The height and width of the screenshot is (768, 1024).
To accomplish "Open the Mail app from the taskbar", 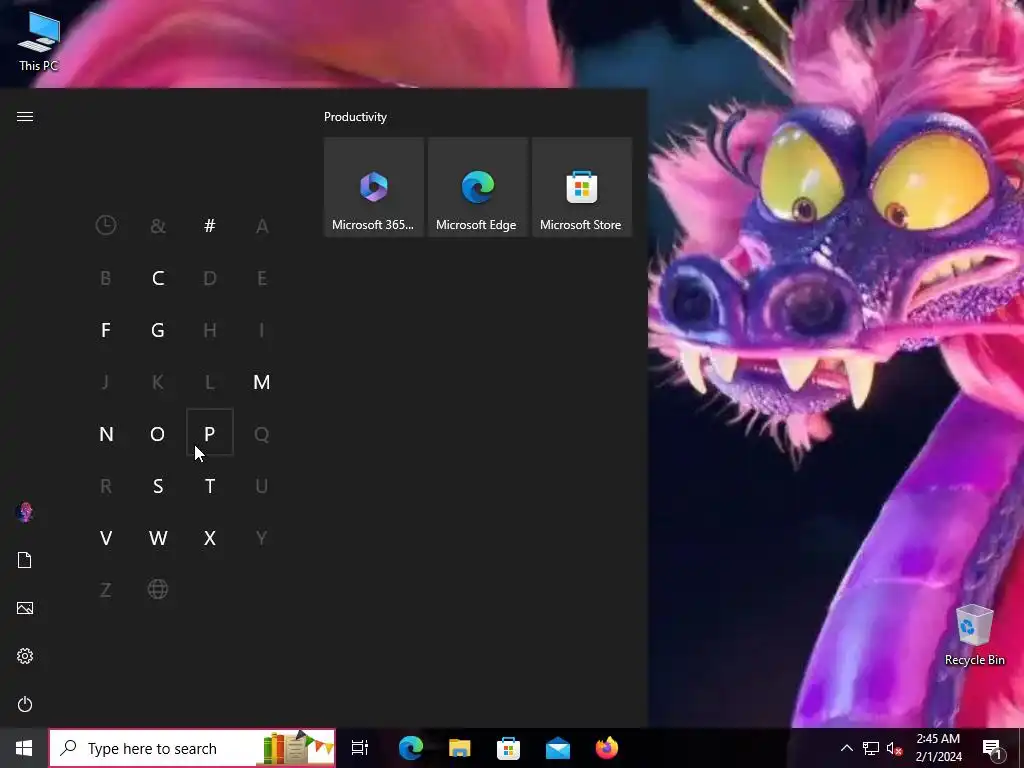I will (558, 748).
